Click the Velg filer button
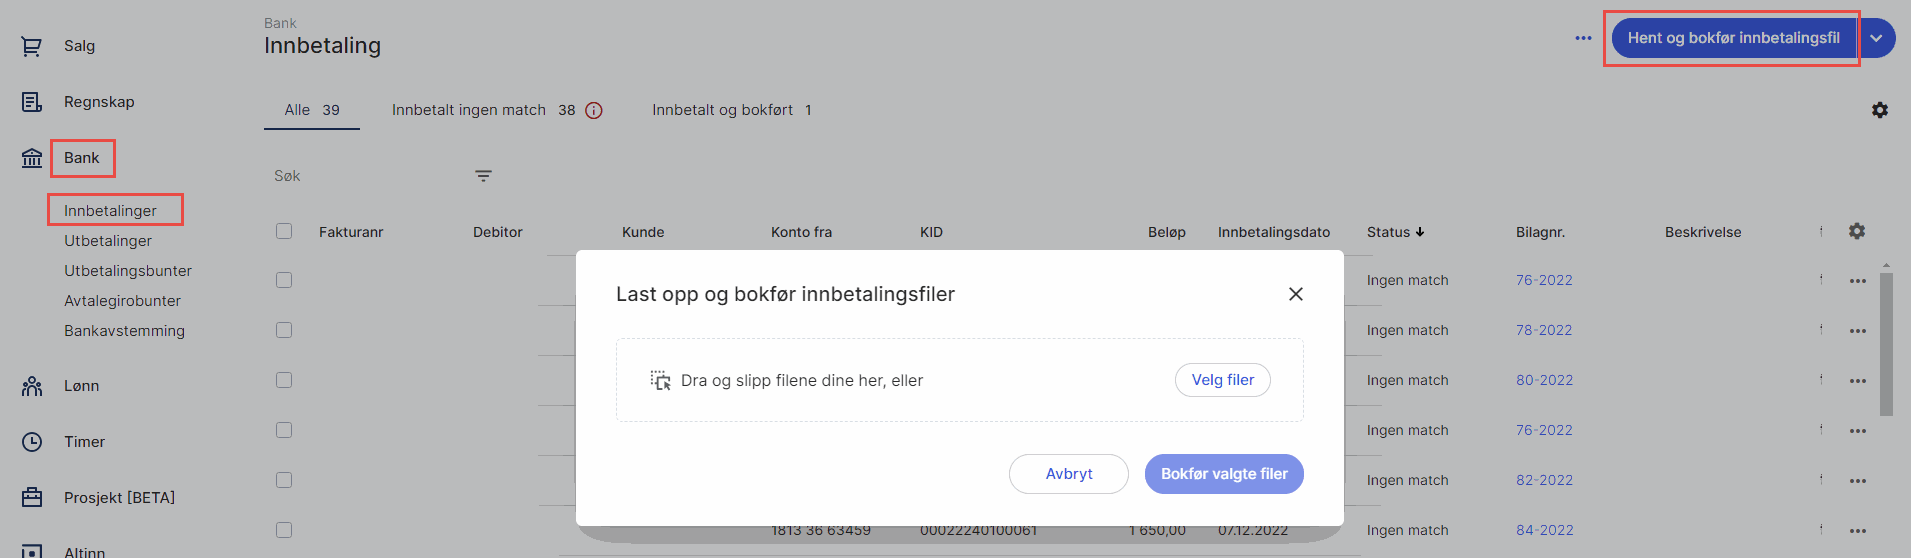 click(1222, 380)
